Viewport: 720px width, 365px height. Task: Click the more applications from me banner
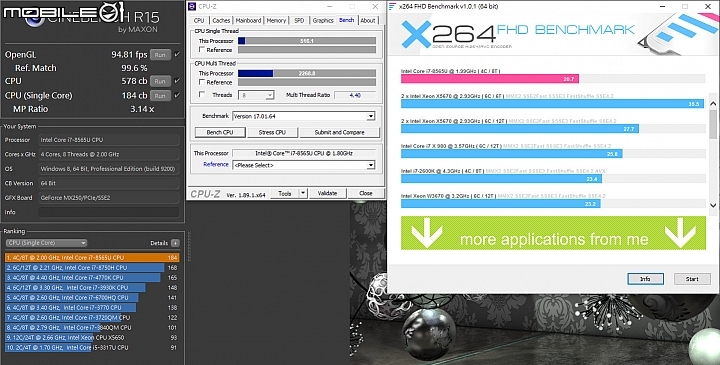coord(553,233)
